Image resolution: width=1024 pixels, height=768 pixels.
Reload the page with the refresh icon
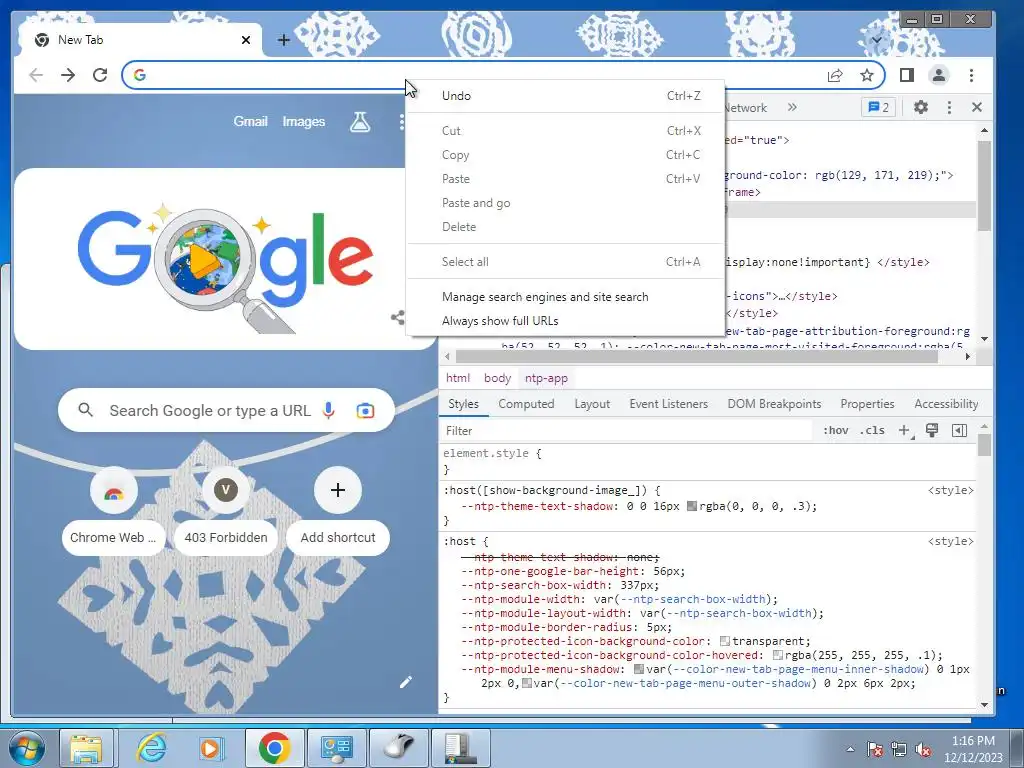click(x=100, y=75)
